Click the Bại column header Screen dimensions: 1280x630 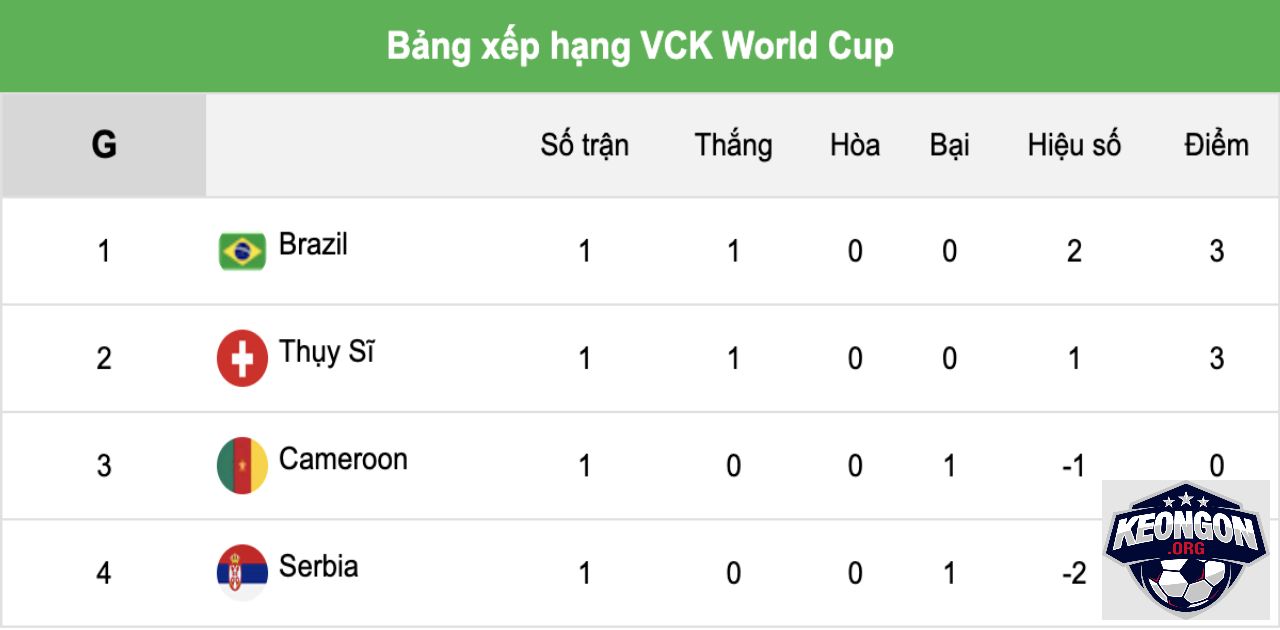(950, 145)
